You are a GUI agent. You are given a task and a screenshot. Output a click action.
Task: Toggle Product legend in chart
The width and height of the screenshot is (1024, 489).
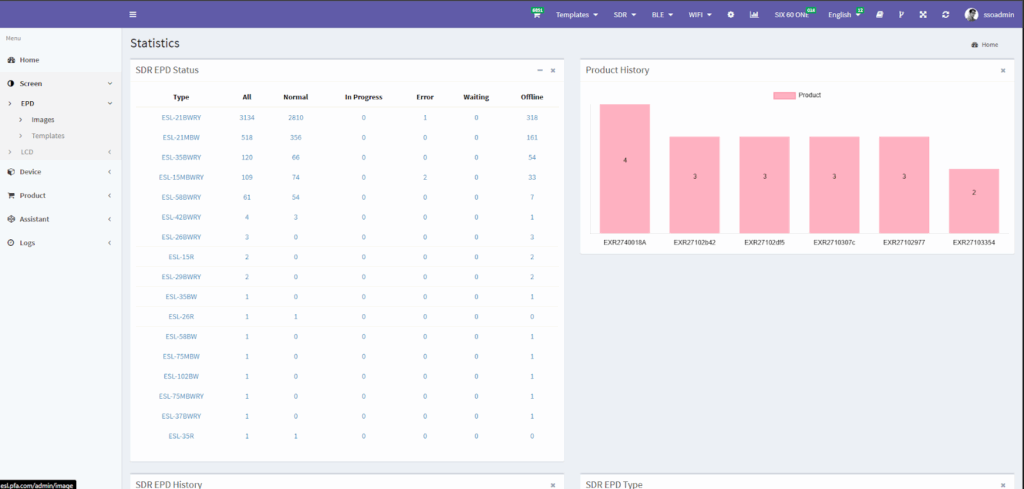(797, 95)
